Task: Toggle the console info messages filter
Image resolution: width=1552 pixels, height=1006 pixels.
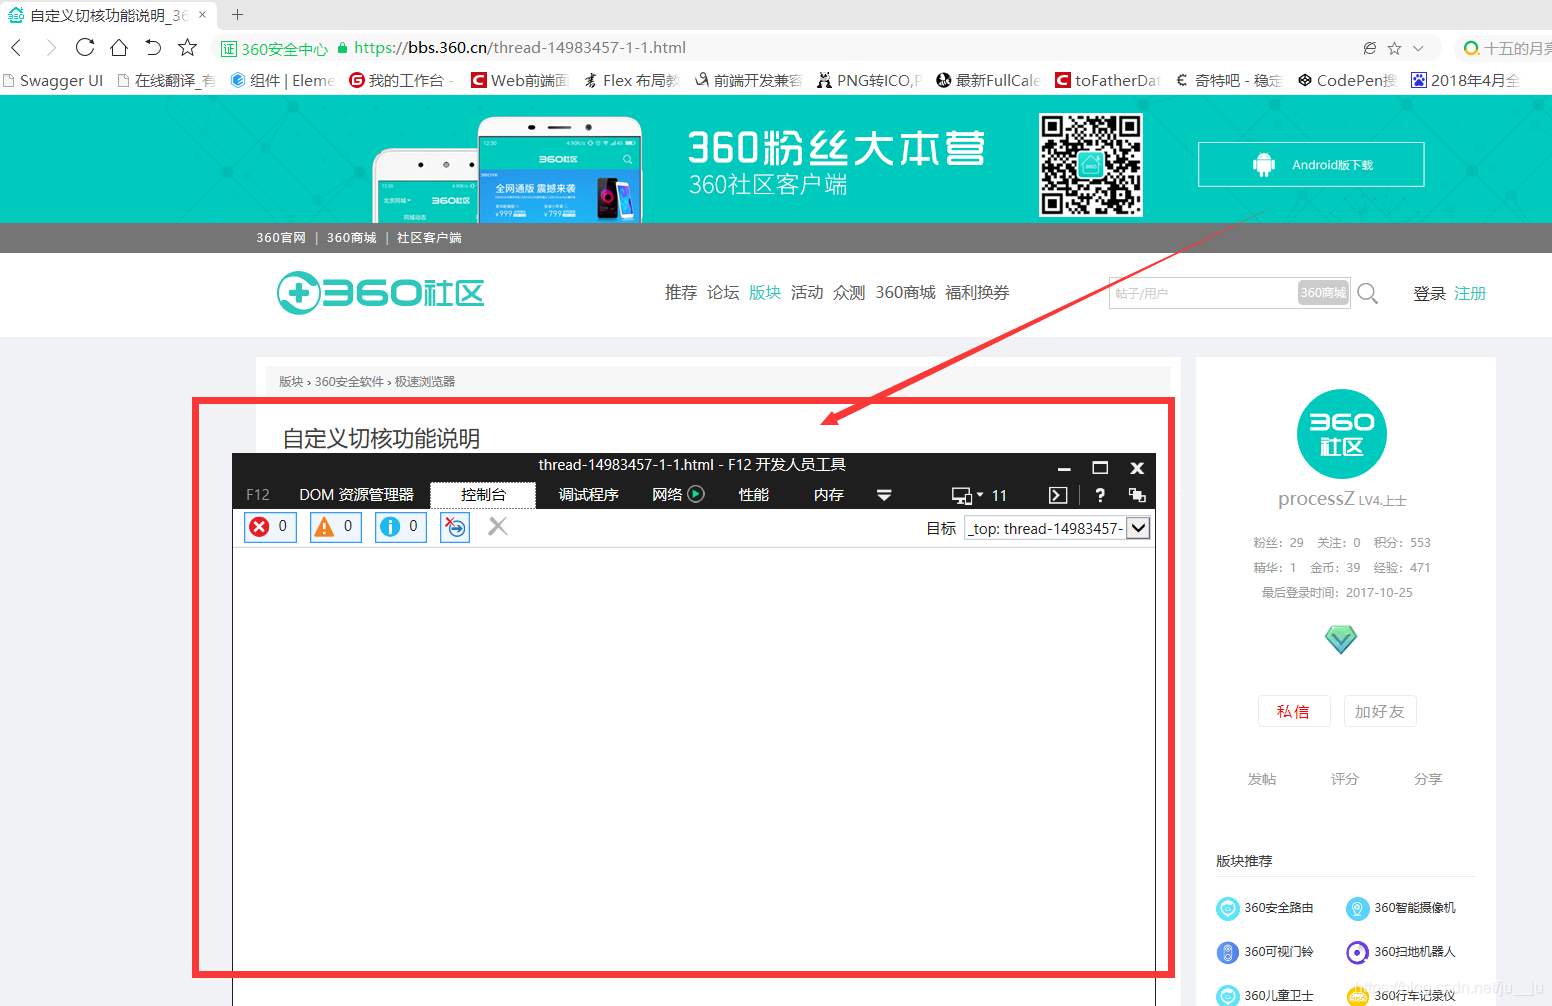Action: coord(401,527)
